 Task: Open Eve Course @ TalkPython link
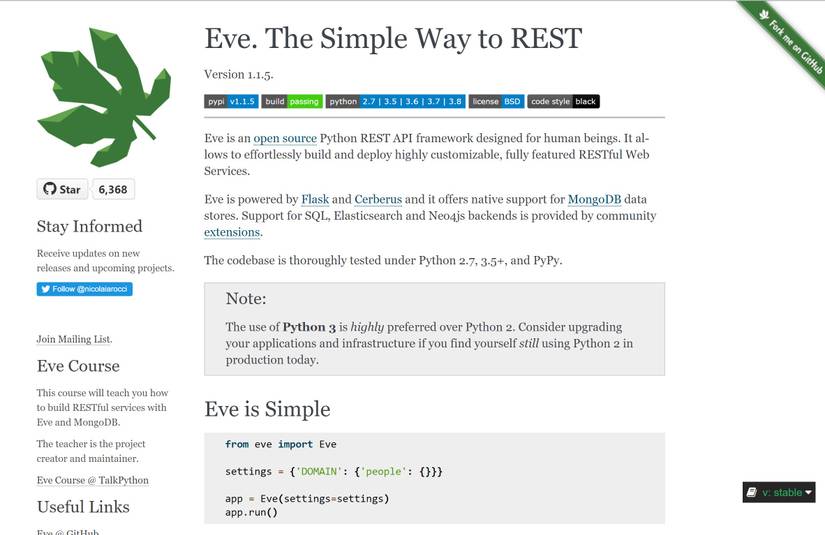click(x=93, y=480)
